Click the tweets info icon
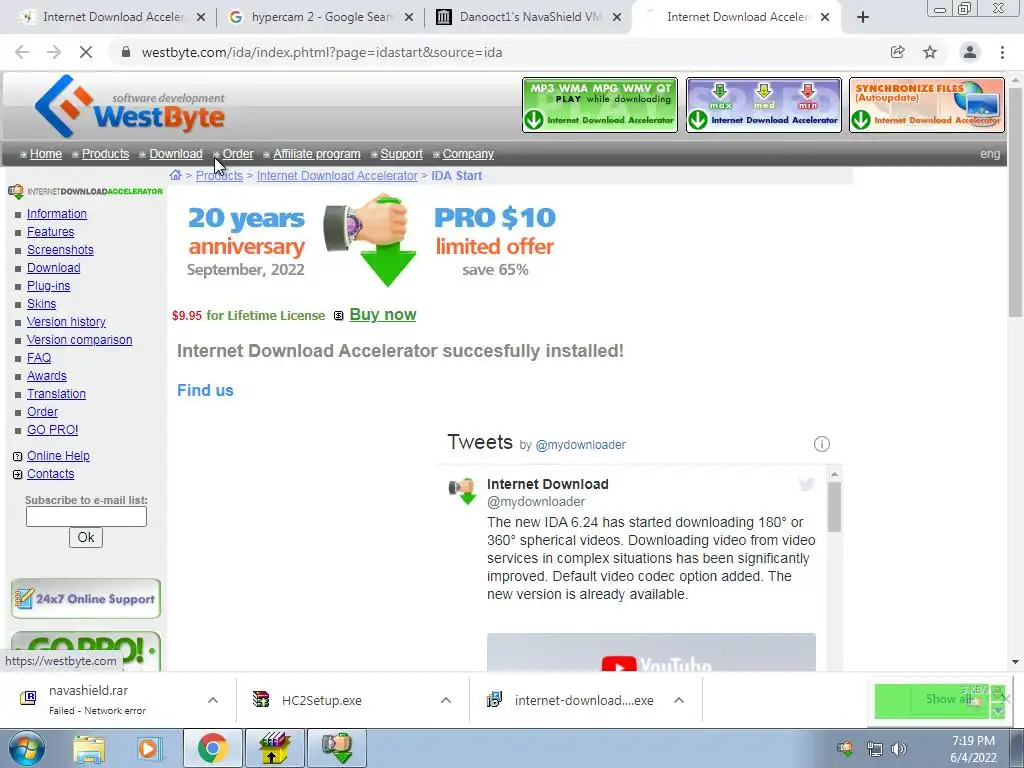1024x768 pixels. coord(822,444)
